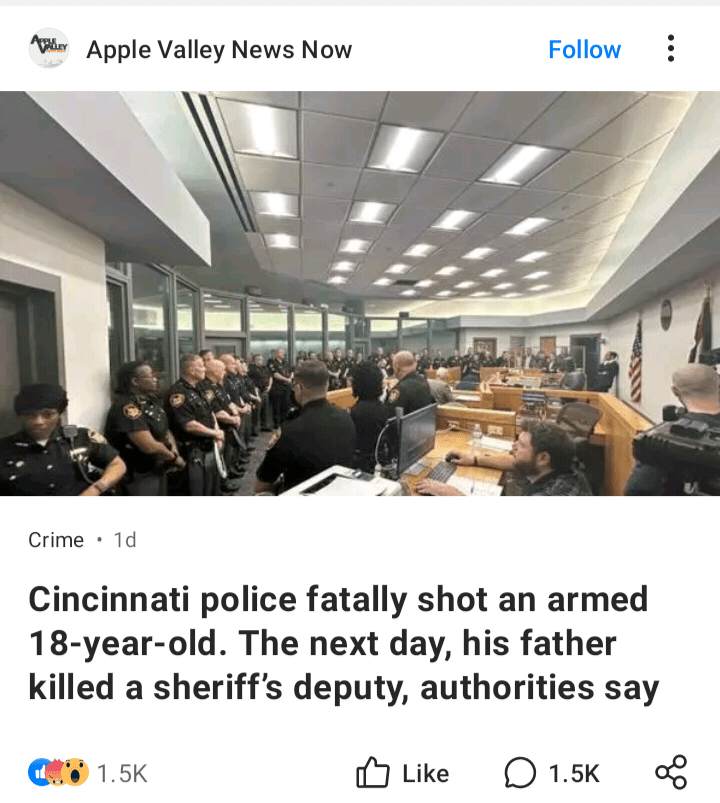The height and width of the screenshot is (803, 720).
Task: Click the blue like reaction badge
Action: [x=38, y=772]
